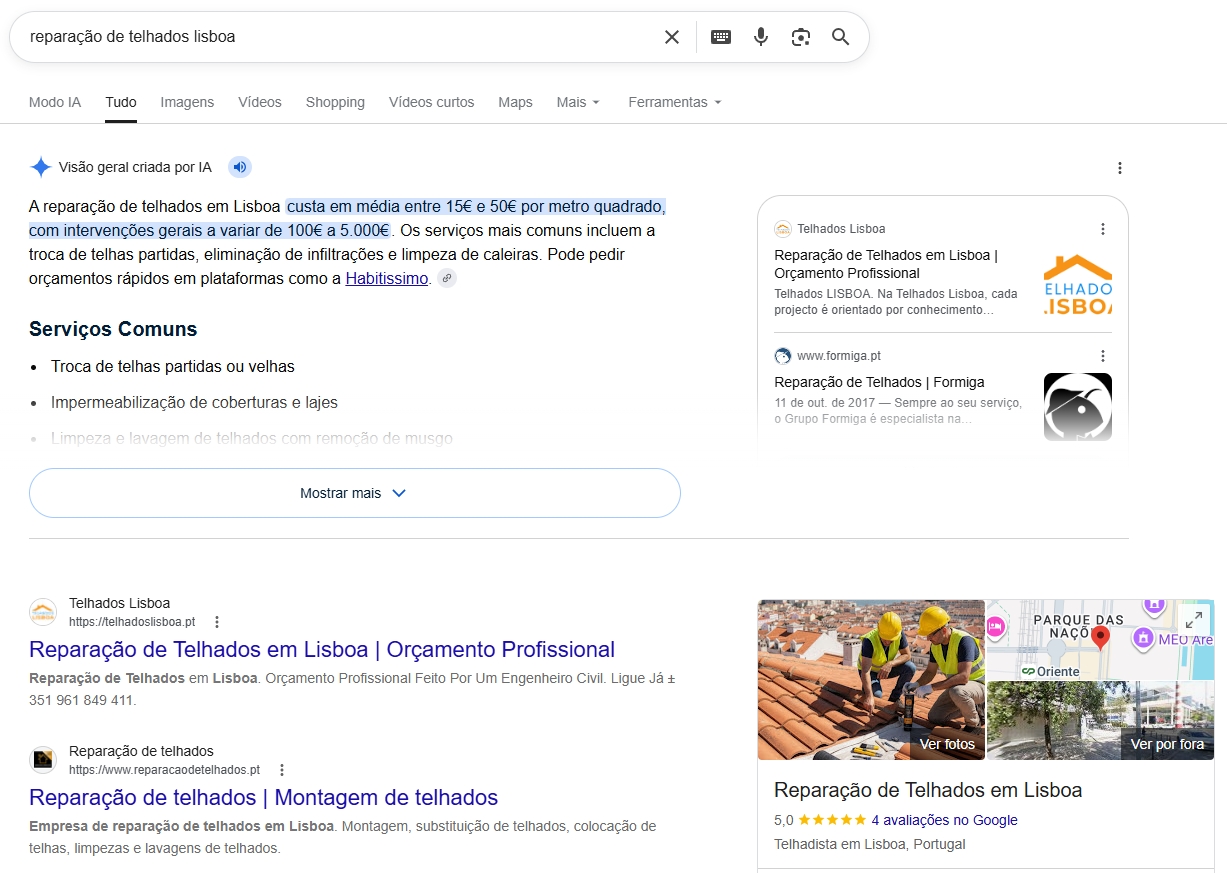This screenshot has height=873, width=1227.
Task: Click the Serviços Comuns heading
Action: [x=113, y=329]
